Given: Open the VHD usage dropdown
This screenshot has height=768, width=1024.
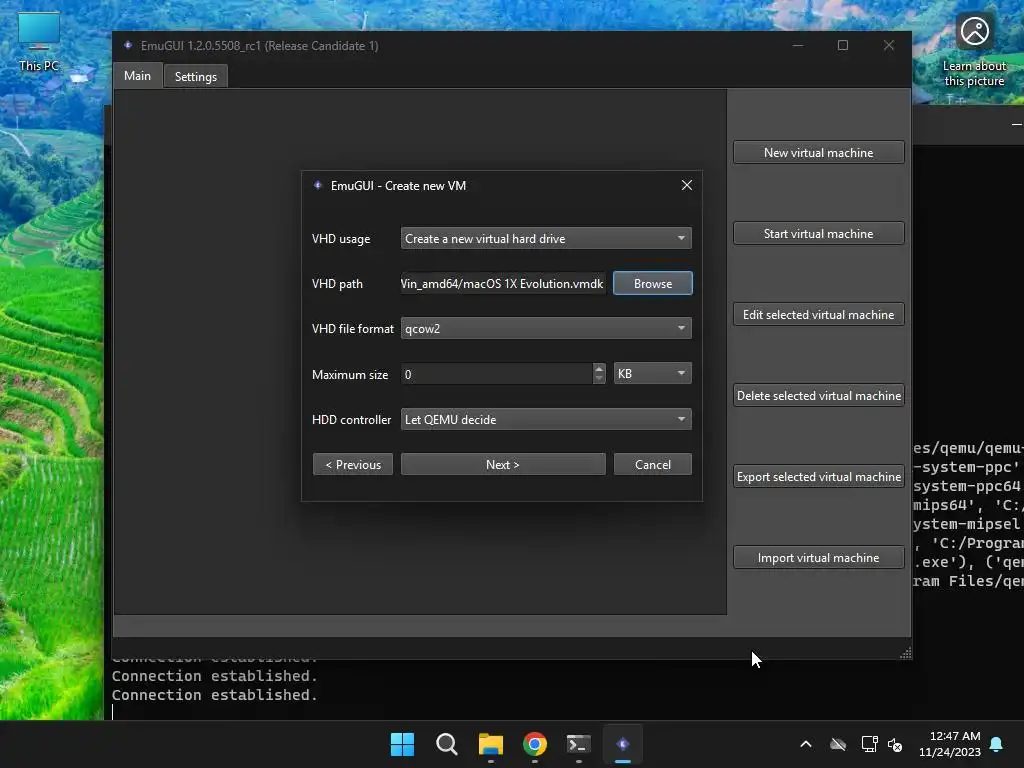Looking at the screenshot, I should [x=546, y=238].
